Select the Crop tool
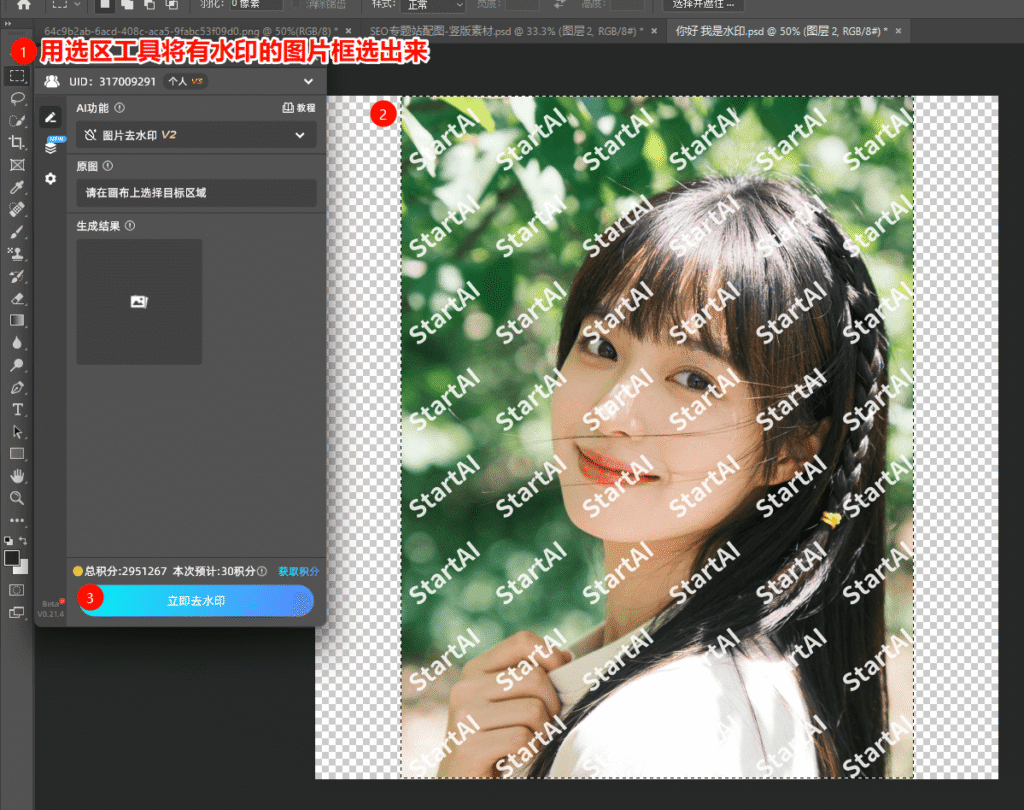 tap(16, 143)
